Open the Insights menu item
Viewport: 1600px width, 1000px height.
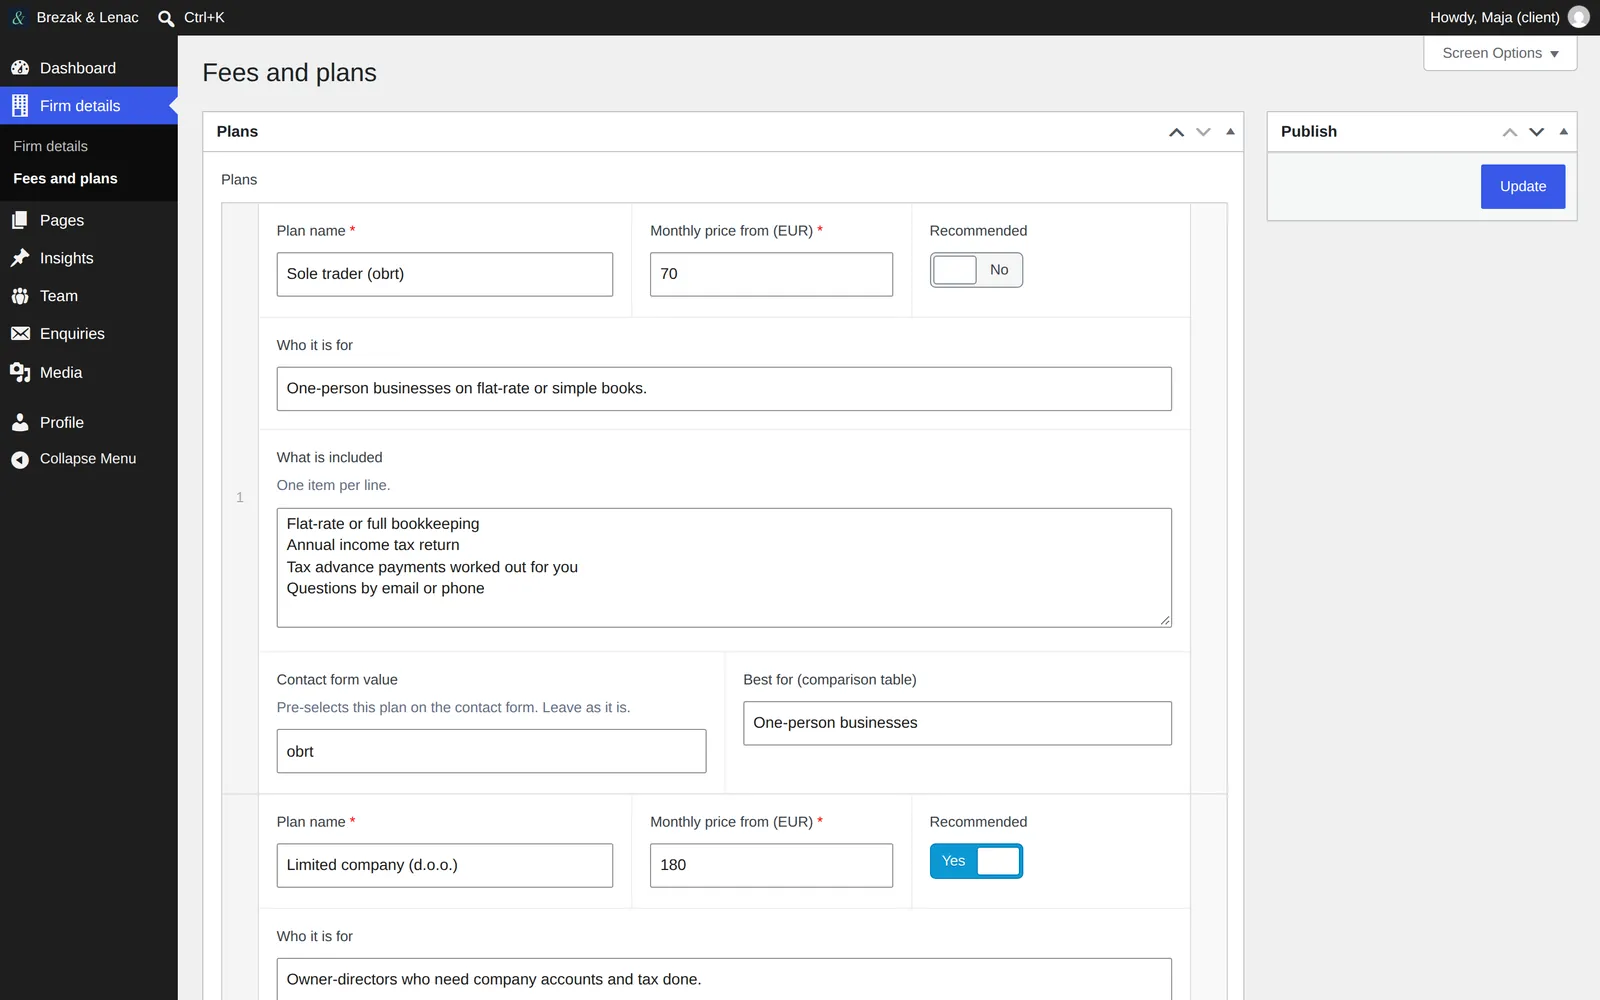click(x=89, y=258)
